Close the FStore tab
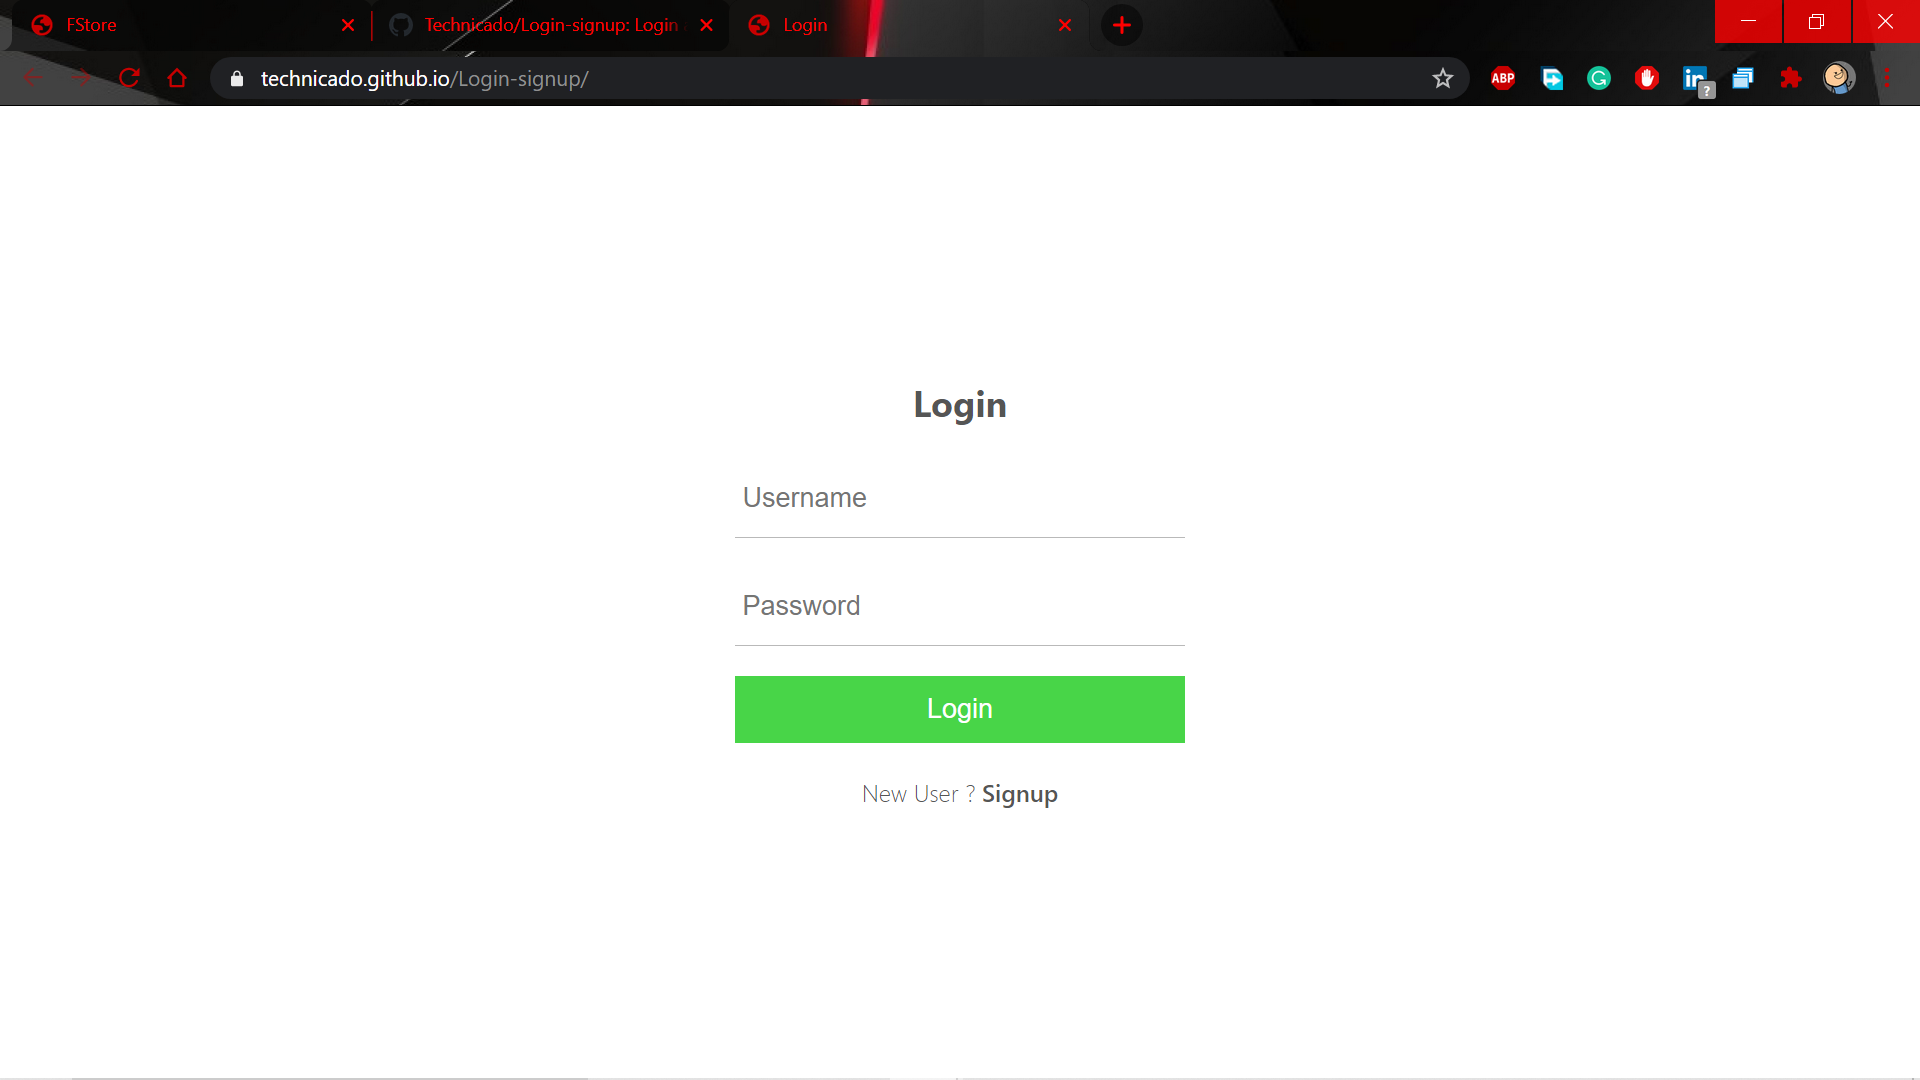 coord(348,25)
